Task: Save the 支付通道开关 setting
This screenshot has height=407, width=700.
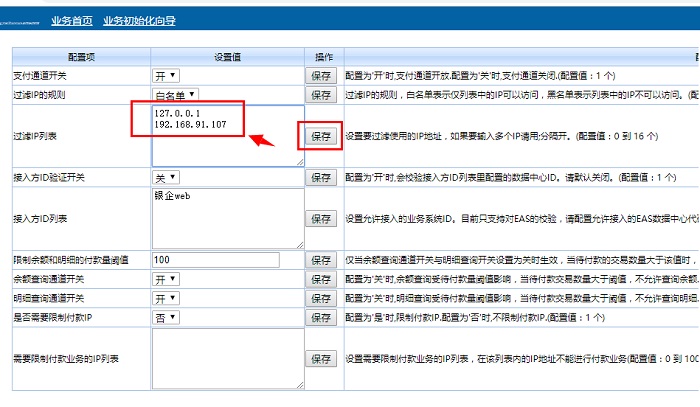Action: click(x=321, y=75)
